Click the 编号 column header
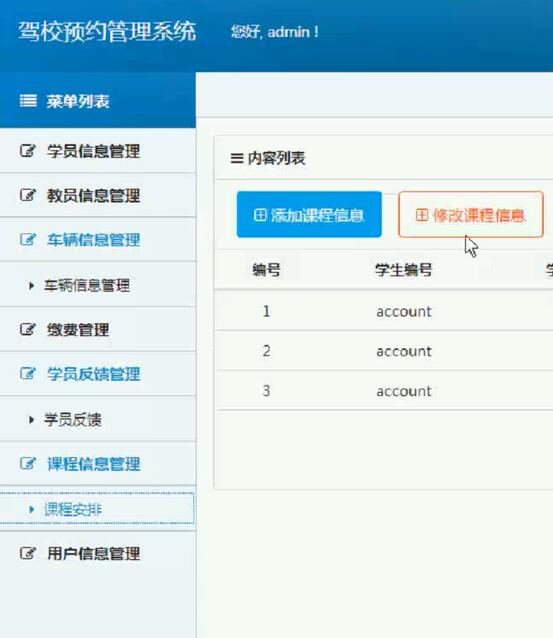The width and height of the screenshot is (553, 638). click(x=266, y=270)
